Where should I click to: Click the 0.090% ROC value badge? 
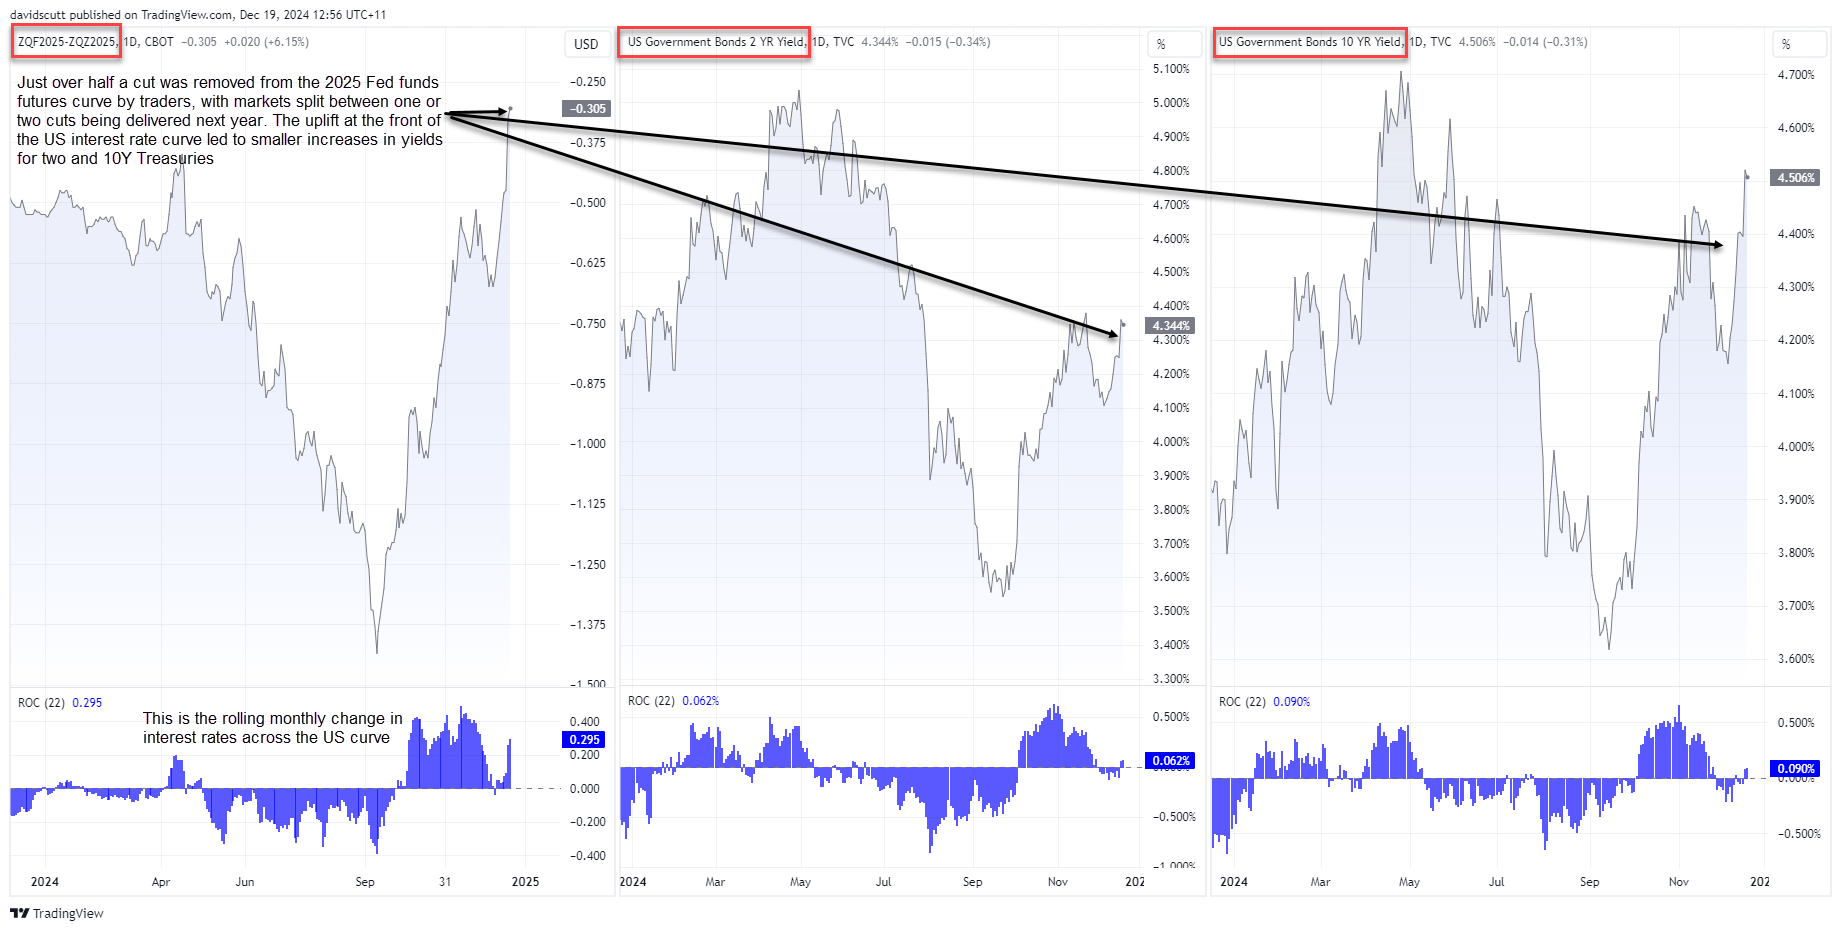tap(1796, 769)
